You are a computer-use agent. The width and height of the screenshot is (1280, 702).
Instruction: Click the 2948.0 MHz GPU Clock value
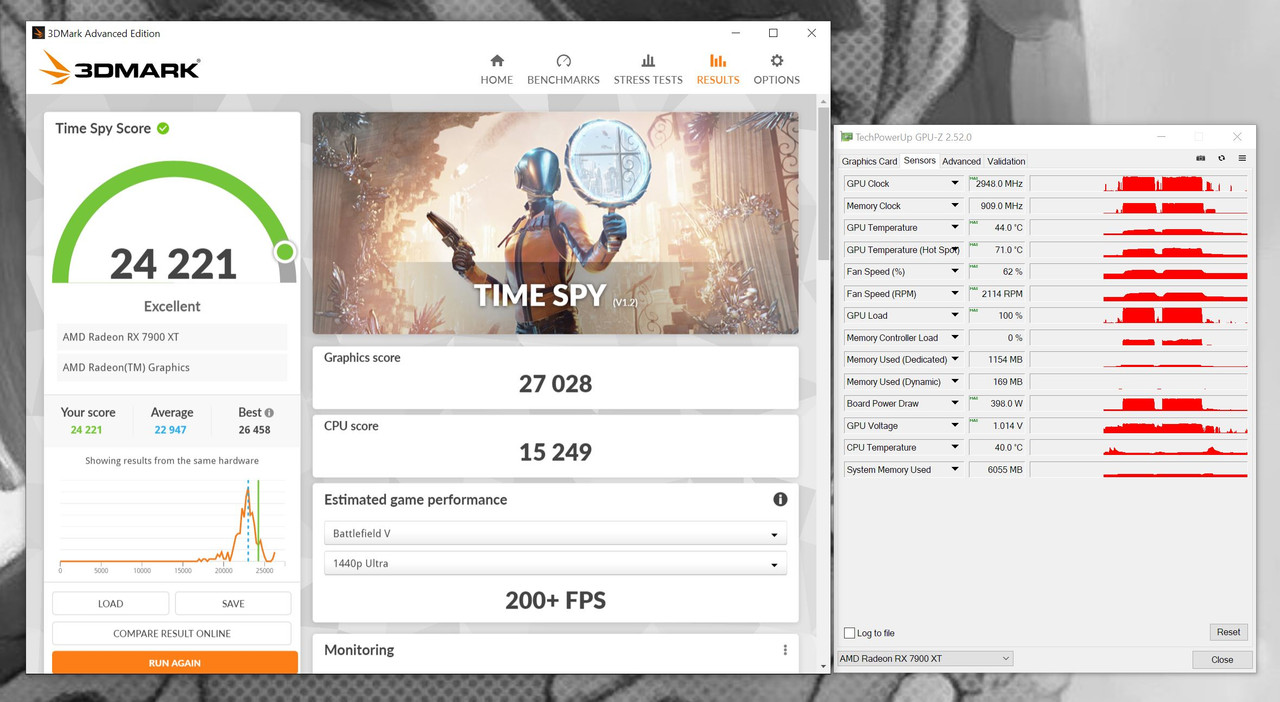[x=996, y=184]
